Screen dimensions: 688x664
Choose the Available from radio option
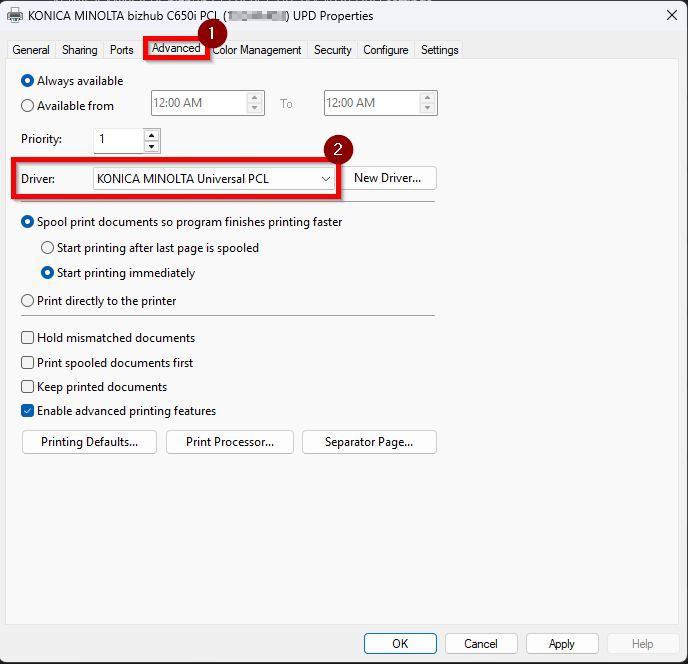pyautogui.click(x=28, y=106)
